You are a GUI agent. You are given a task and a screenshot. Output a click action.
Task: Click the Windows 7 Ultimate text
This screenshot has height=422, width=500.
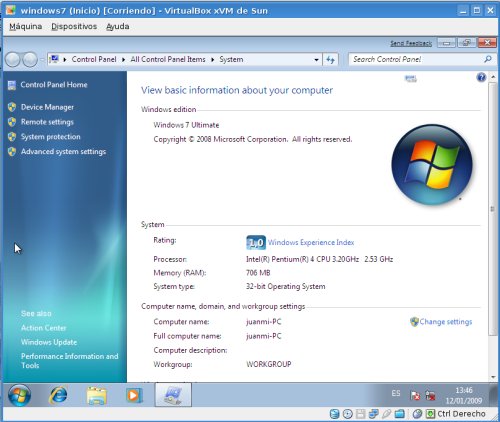[x=186, y=125]
